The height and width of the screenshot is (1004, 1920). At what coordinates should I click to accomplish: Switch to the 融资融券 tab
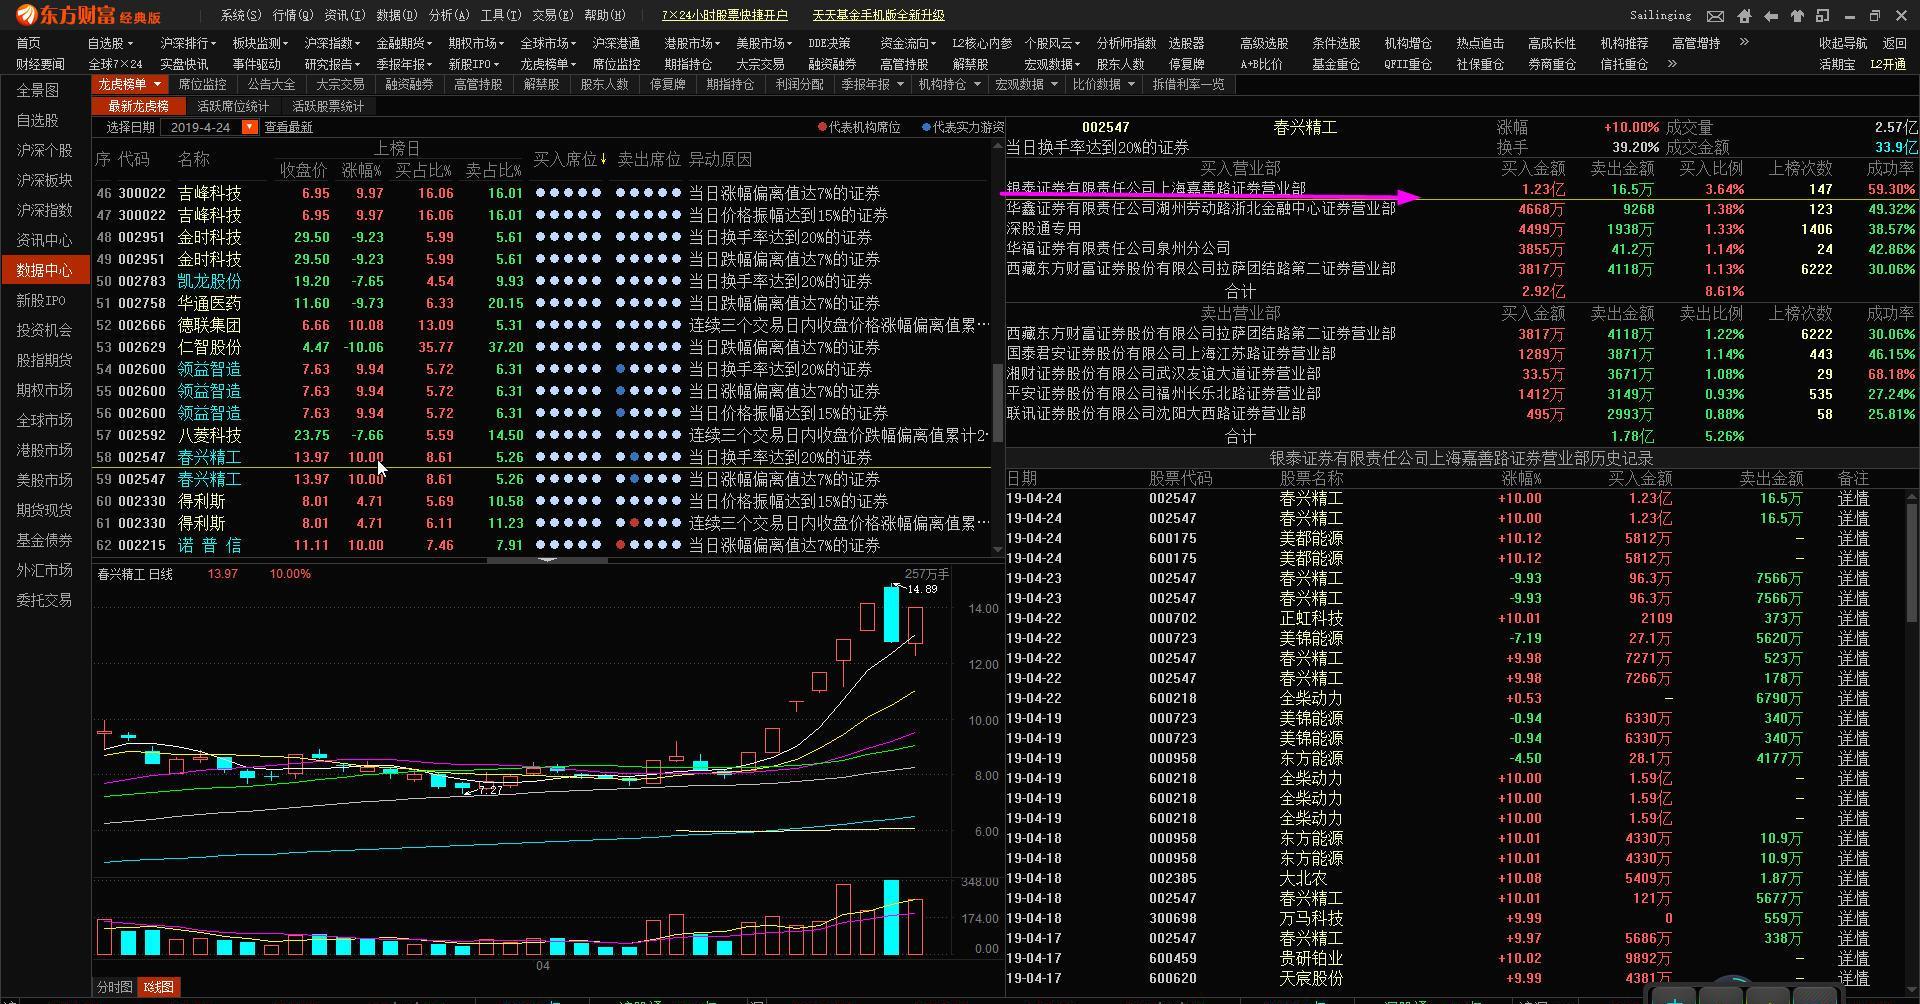pos(409,84)
